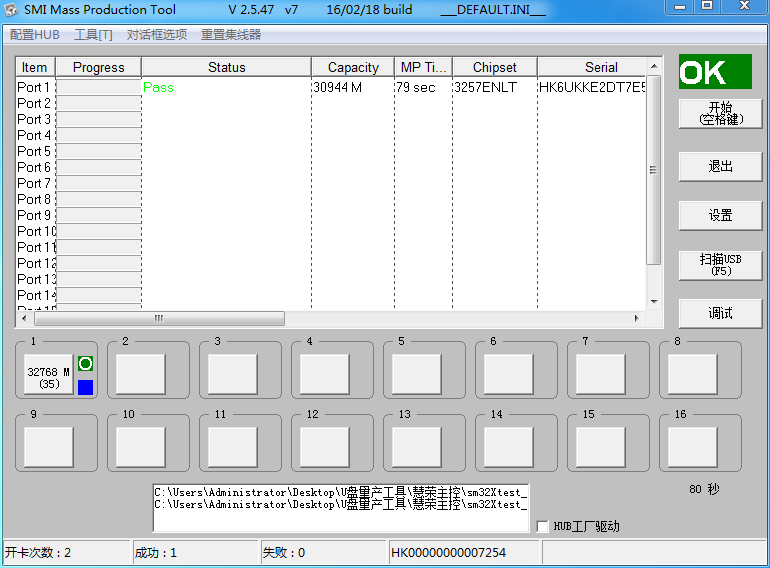The height and width of the screenshot is (568, 770).
Task: Click the 调试 debug button
Action: point(720,313)
